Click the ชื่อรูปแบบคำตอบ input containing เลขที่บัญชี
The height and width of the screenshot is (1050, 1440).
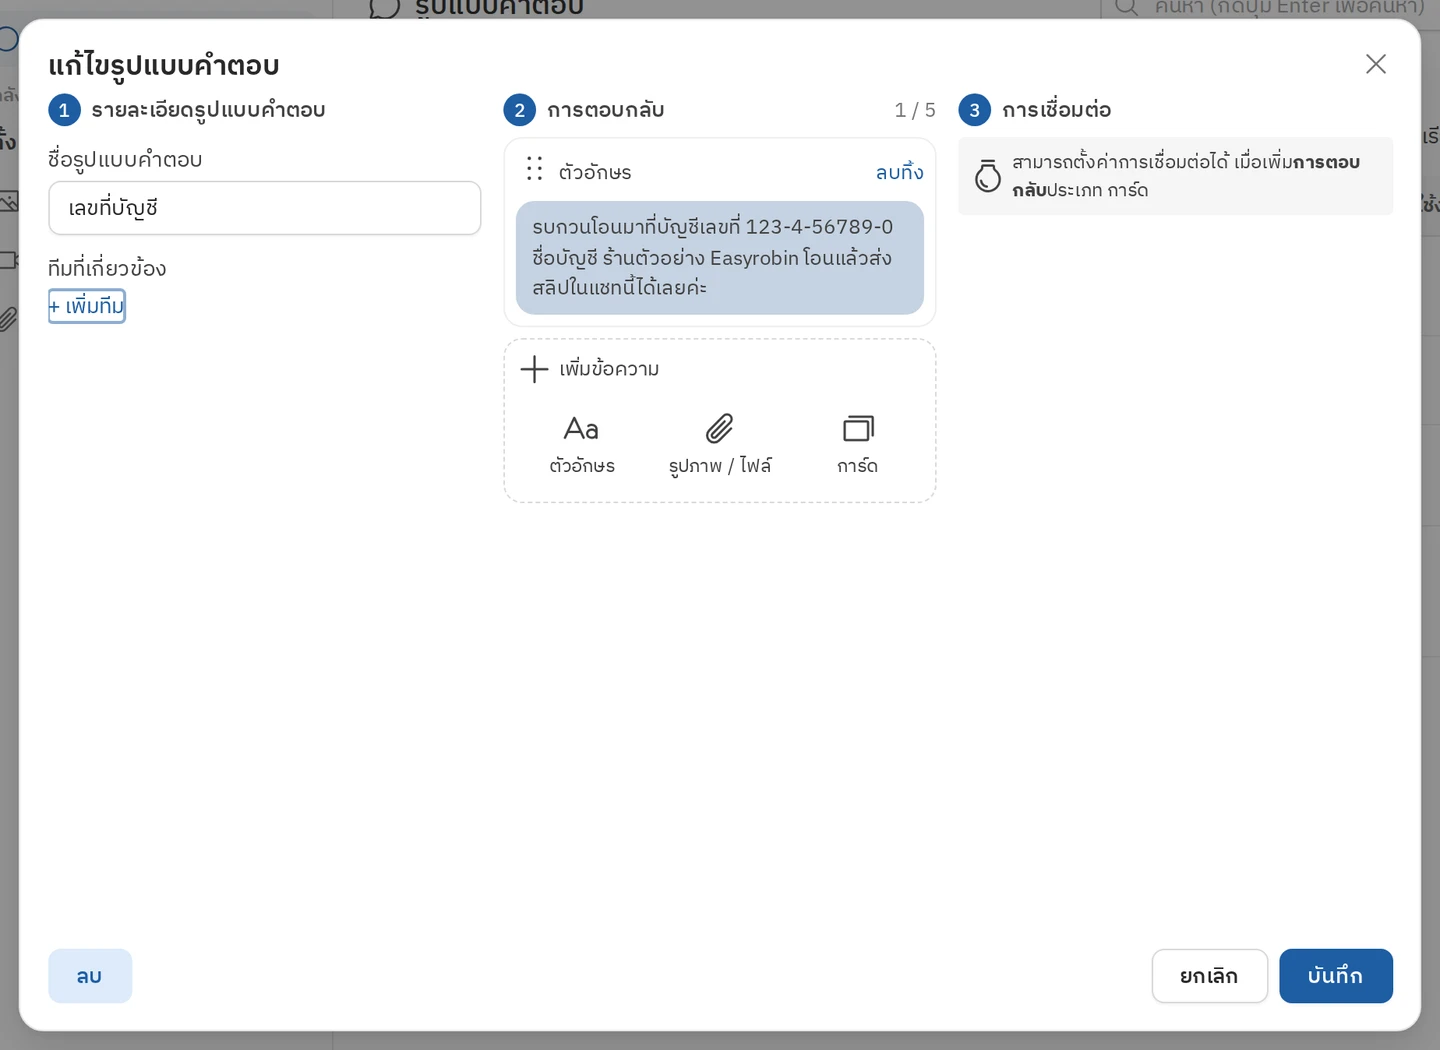coord(265,208)
